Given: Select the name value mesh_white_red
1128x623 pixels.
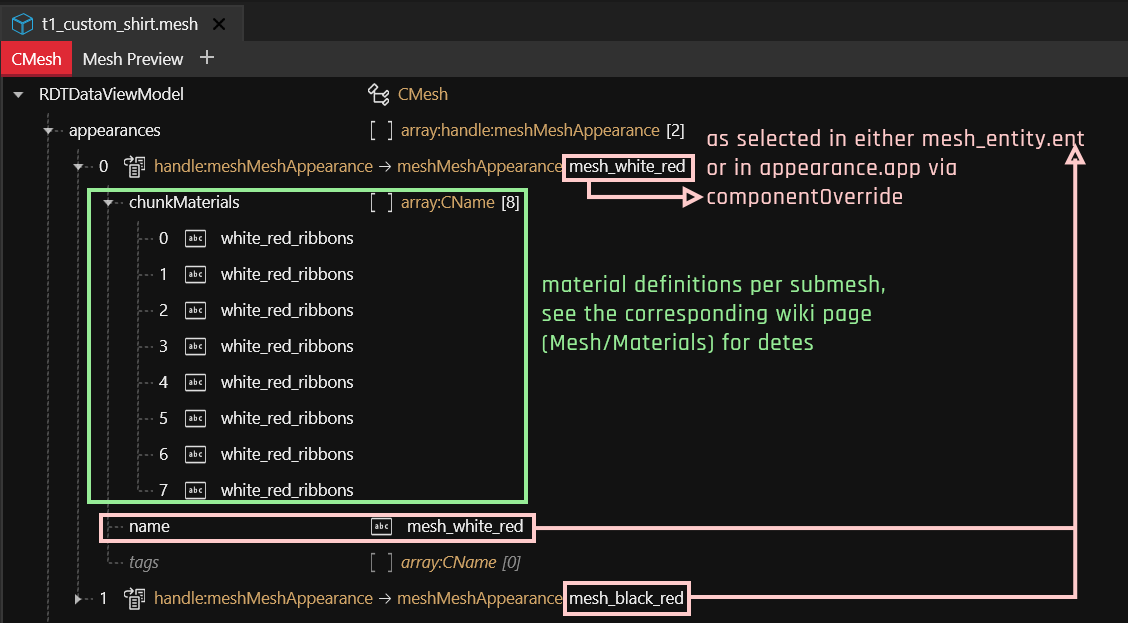Looking at the screenshot, I should (464, 527).
